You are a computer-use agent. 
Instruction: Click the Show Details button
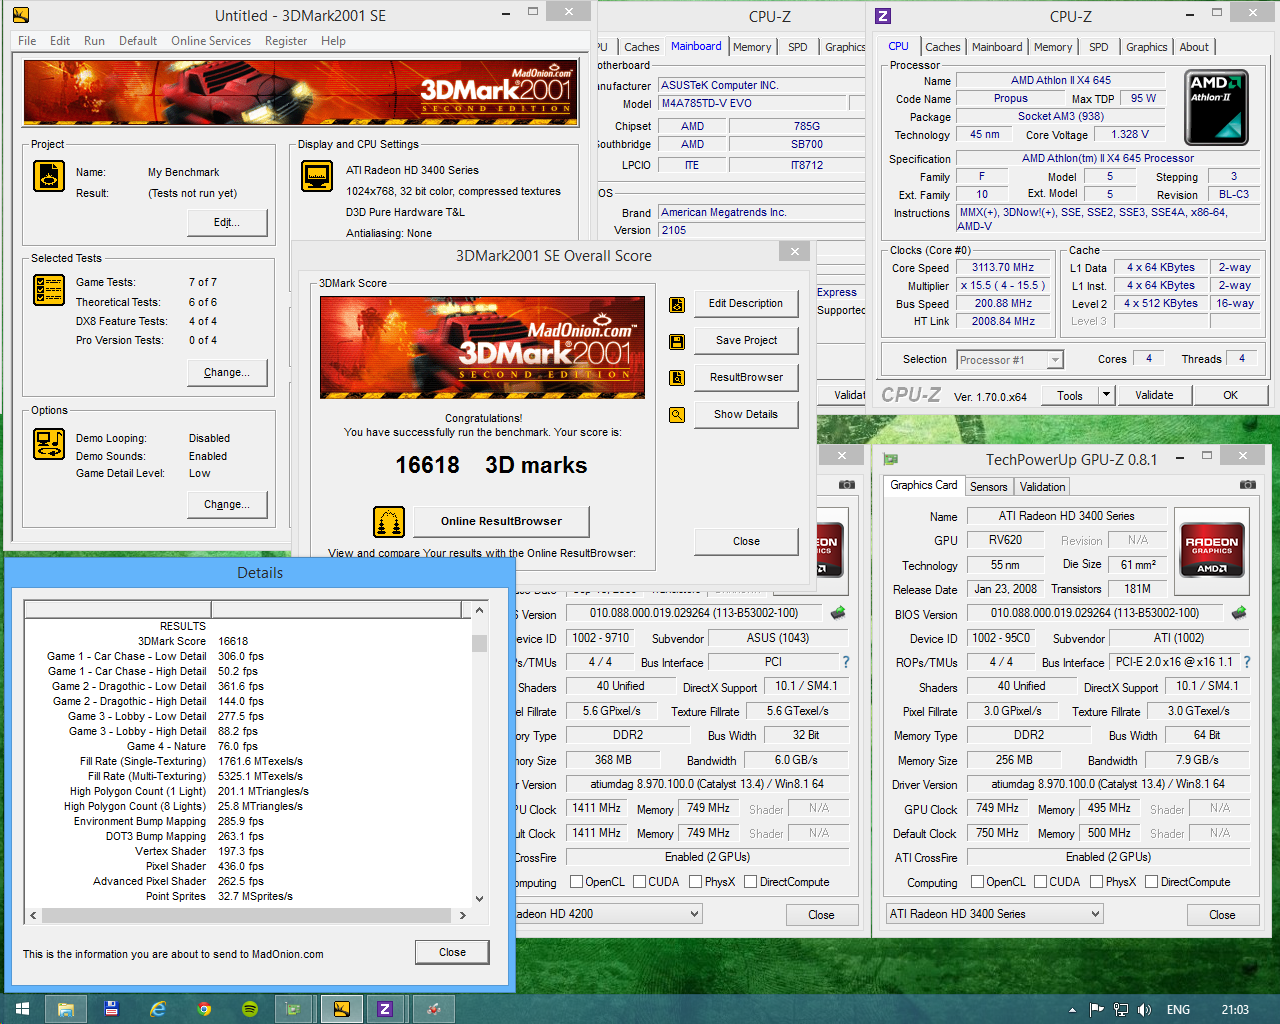pos(746,415)
